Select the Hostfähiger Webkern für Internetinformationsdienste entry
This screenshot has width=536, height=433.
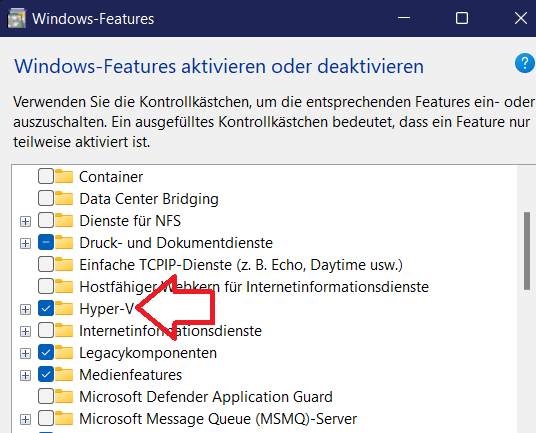point(254,287)
